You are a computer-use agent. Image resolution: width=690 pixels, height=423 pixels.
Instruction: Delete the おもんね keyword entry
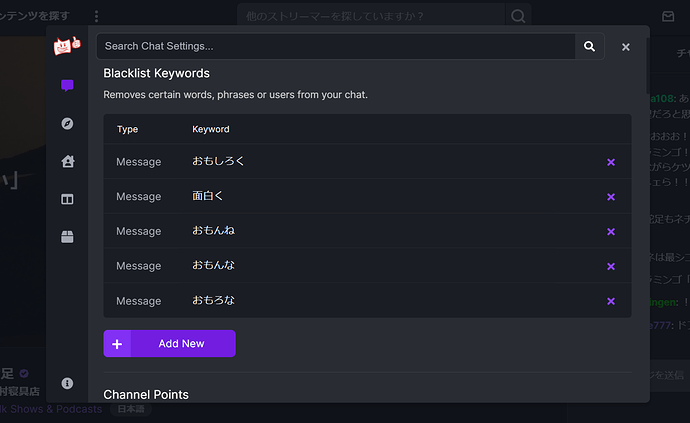point(611,232)
